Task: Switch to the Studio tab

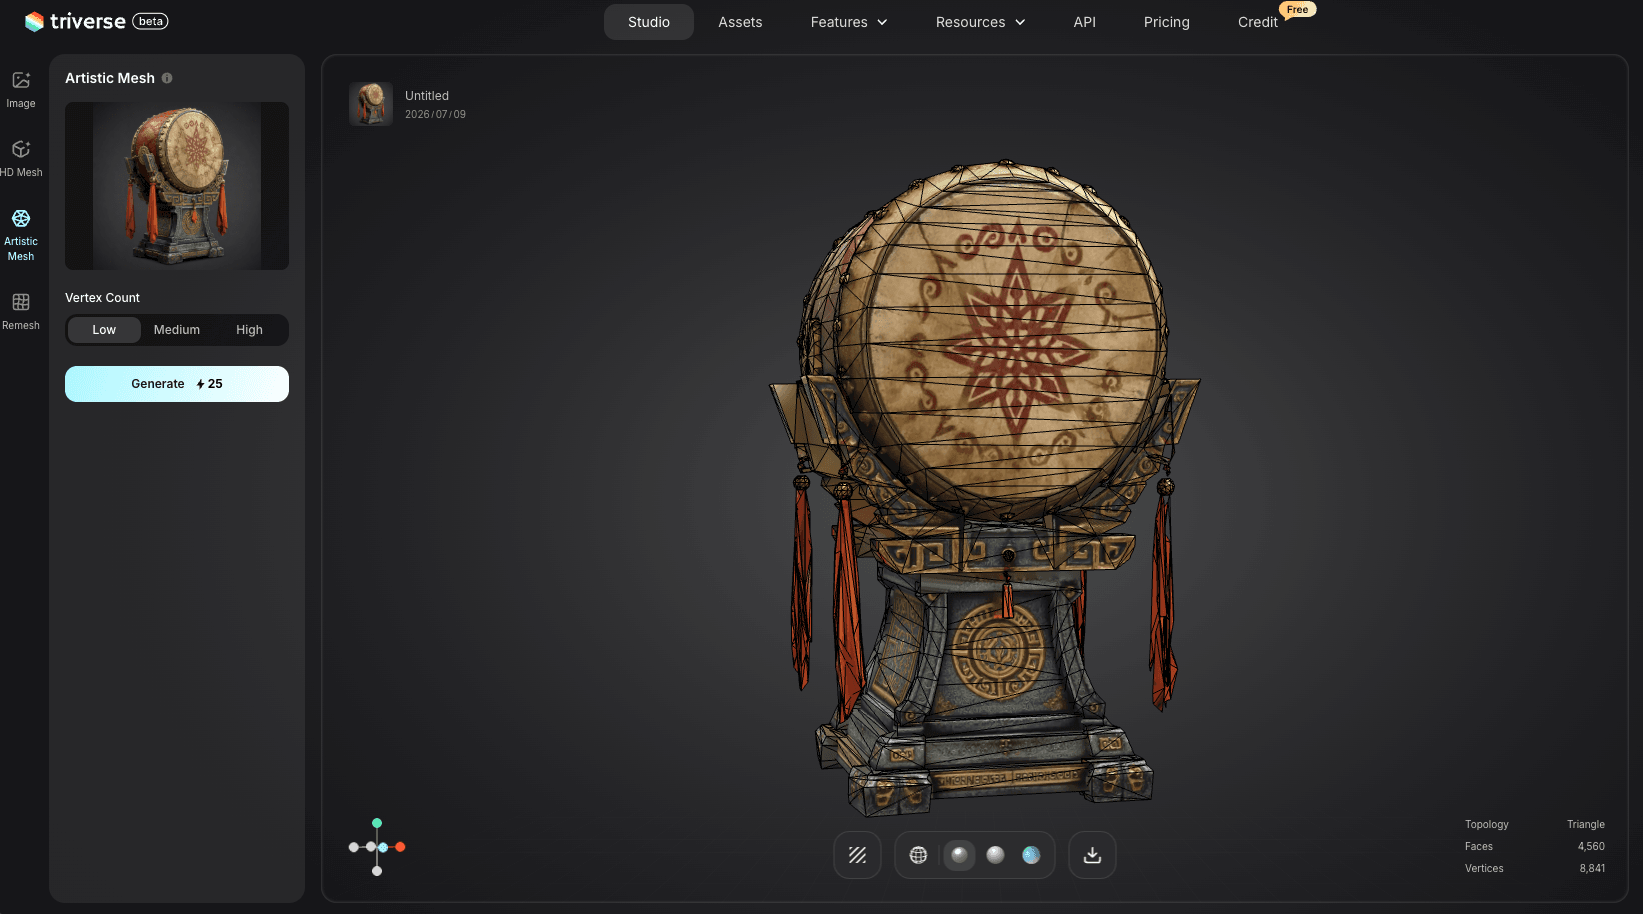Action: pyautogui.click(x=649, y=22)
